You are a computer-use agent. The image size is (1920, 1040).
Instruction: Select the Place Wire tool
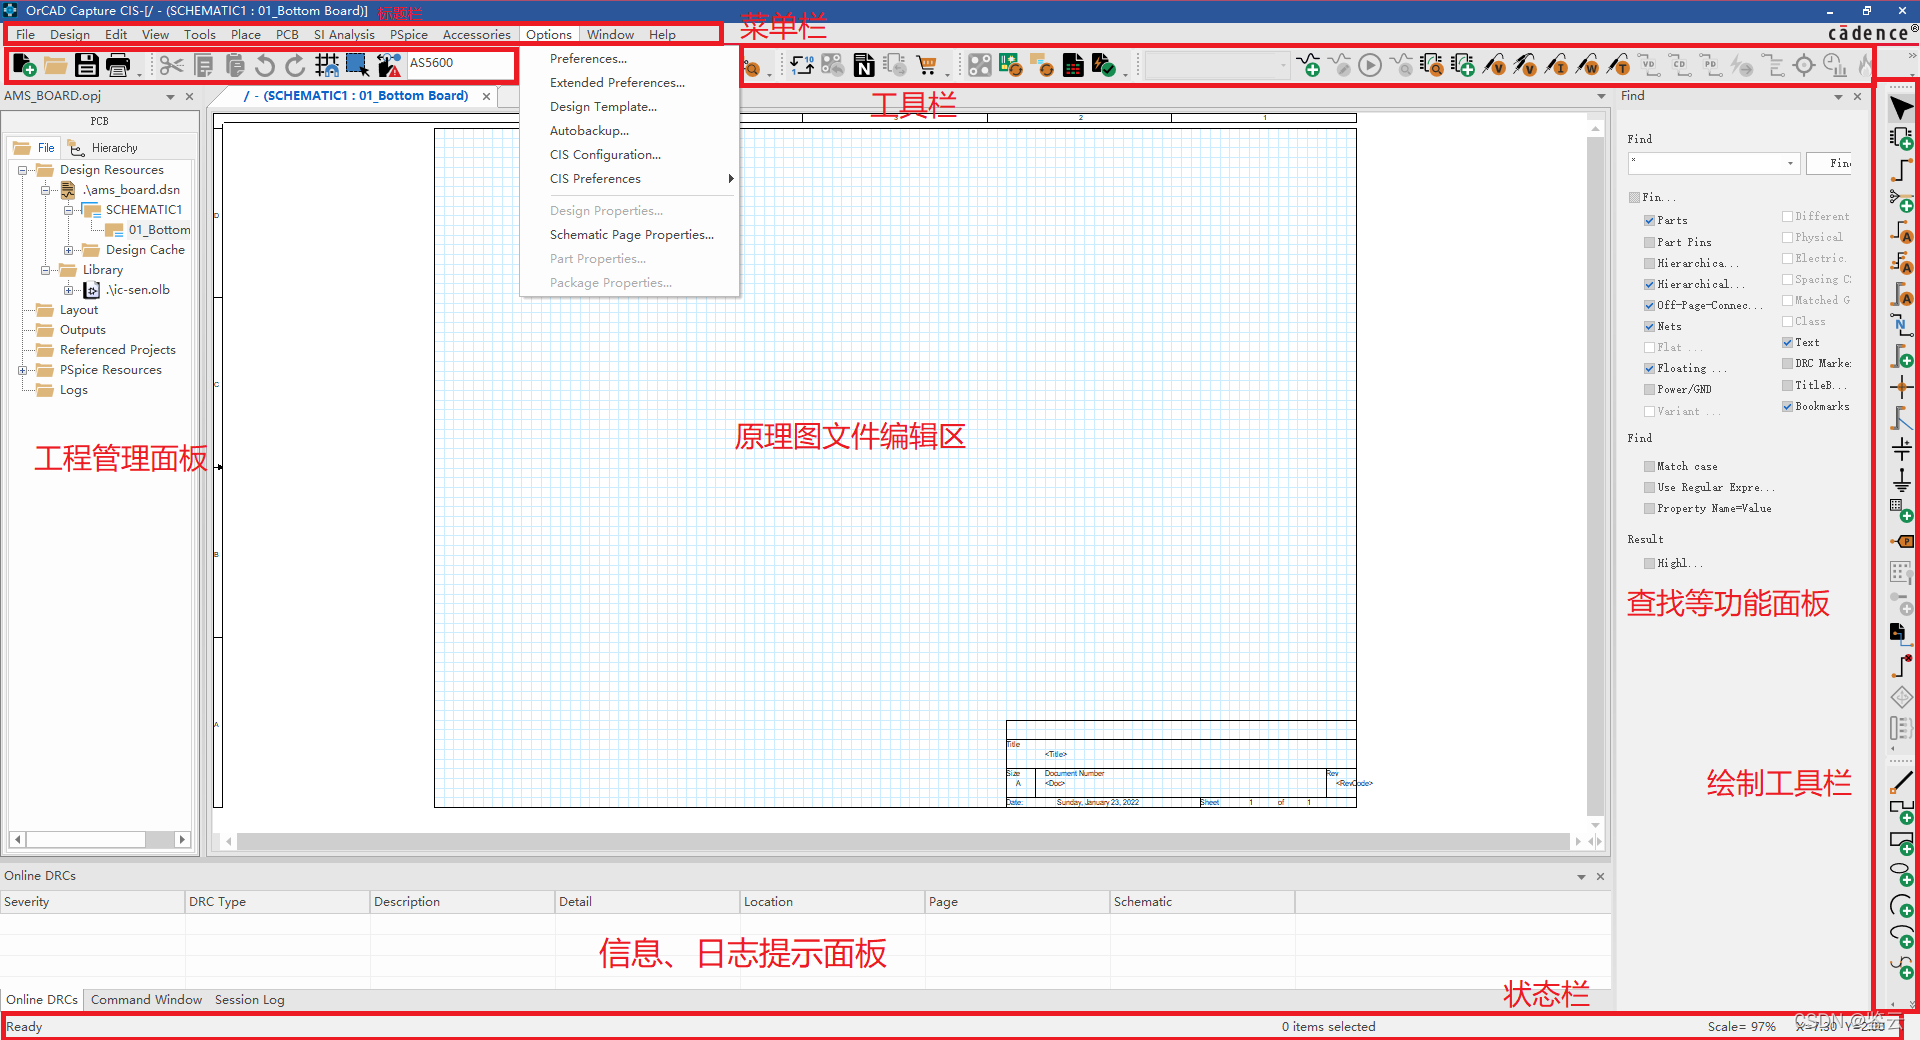point(1901,169)
